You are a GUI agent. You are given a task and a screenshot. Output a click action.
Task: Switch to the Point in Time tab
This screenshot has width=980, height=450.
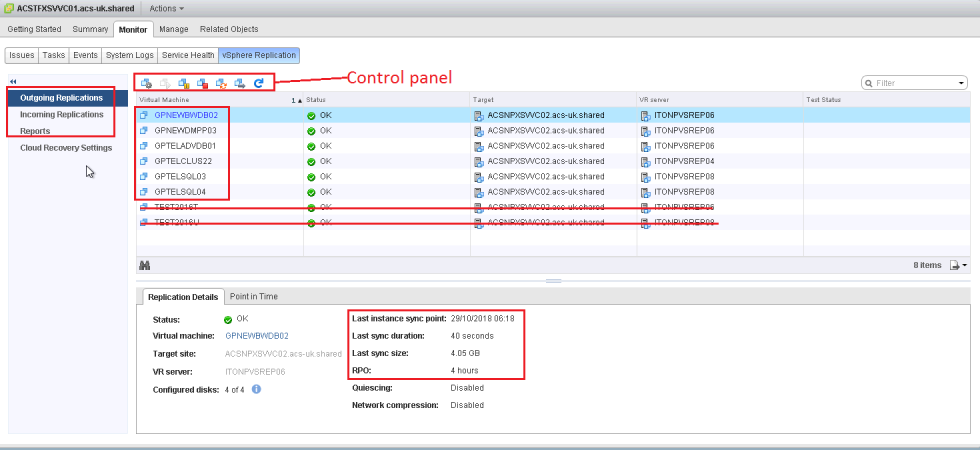point(254,296)
